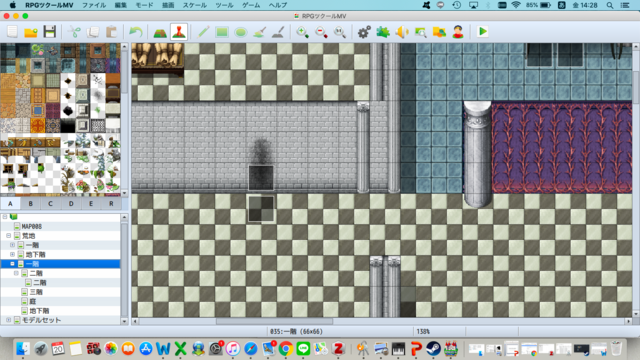Open Google Chrome from the Dock

tap(286, 349)
